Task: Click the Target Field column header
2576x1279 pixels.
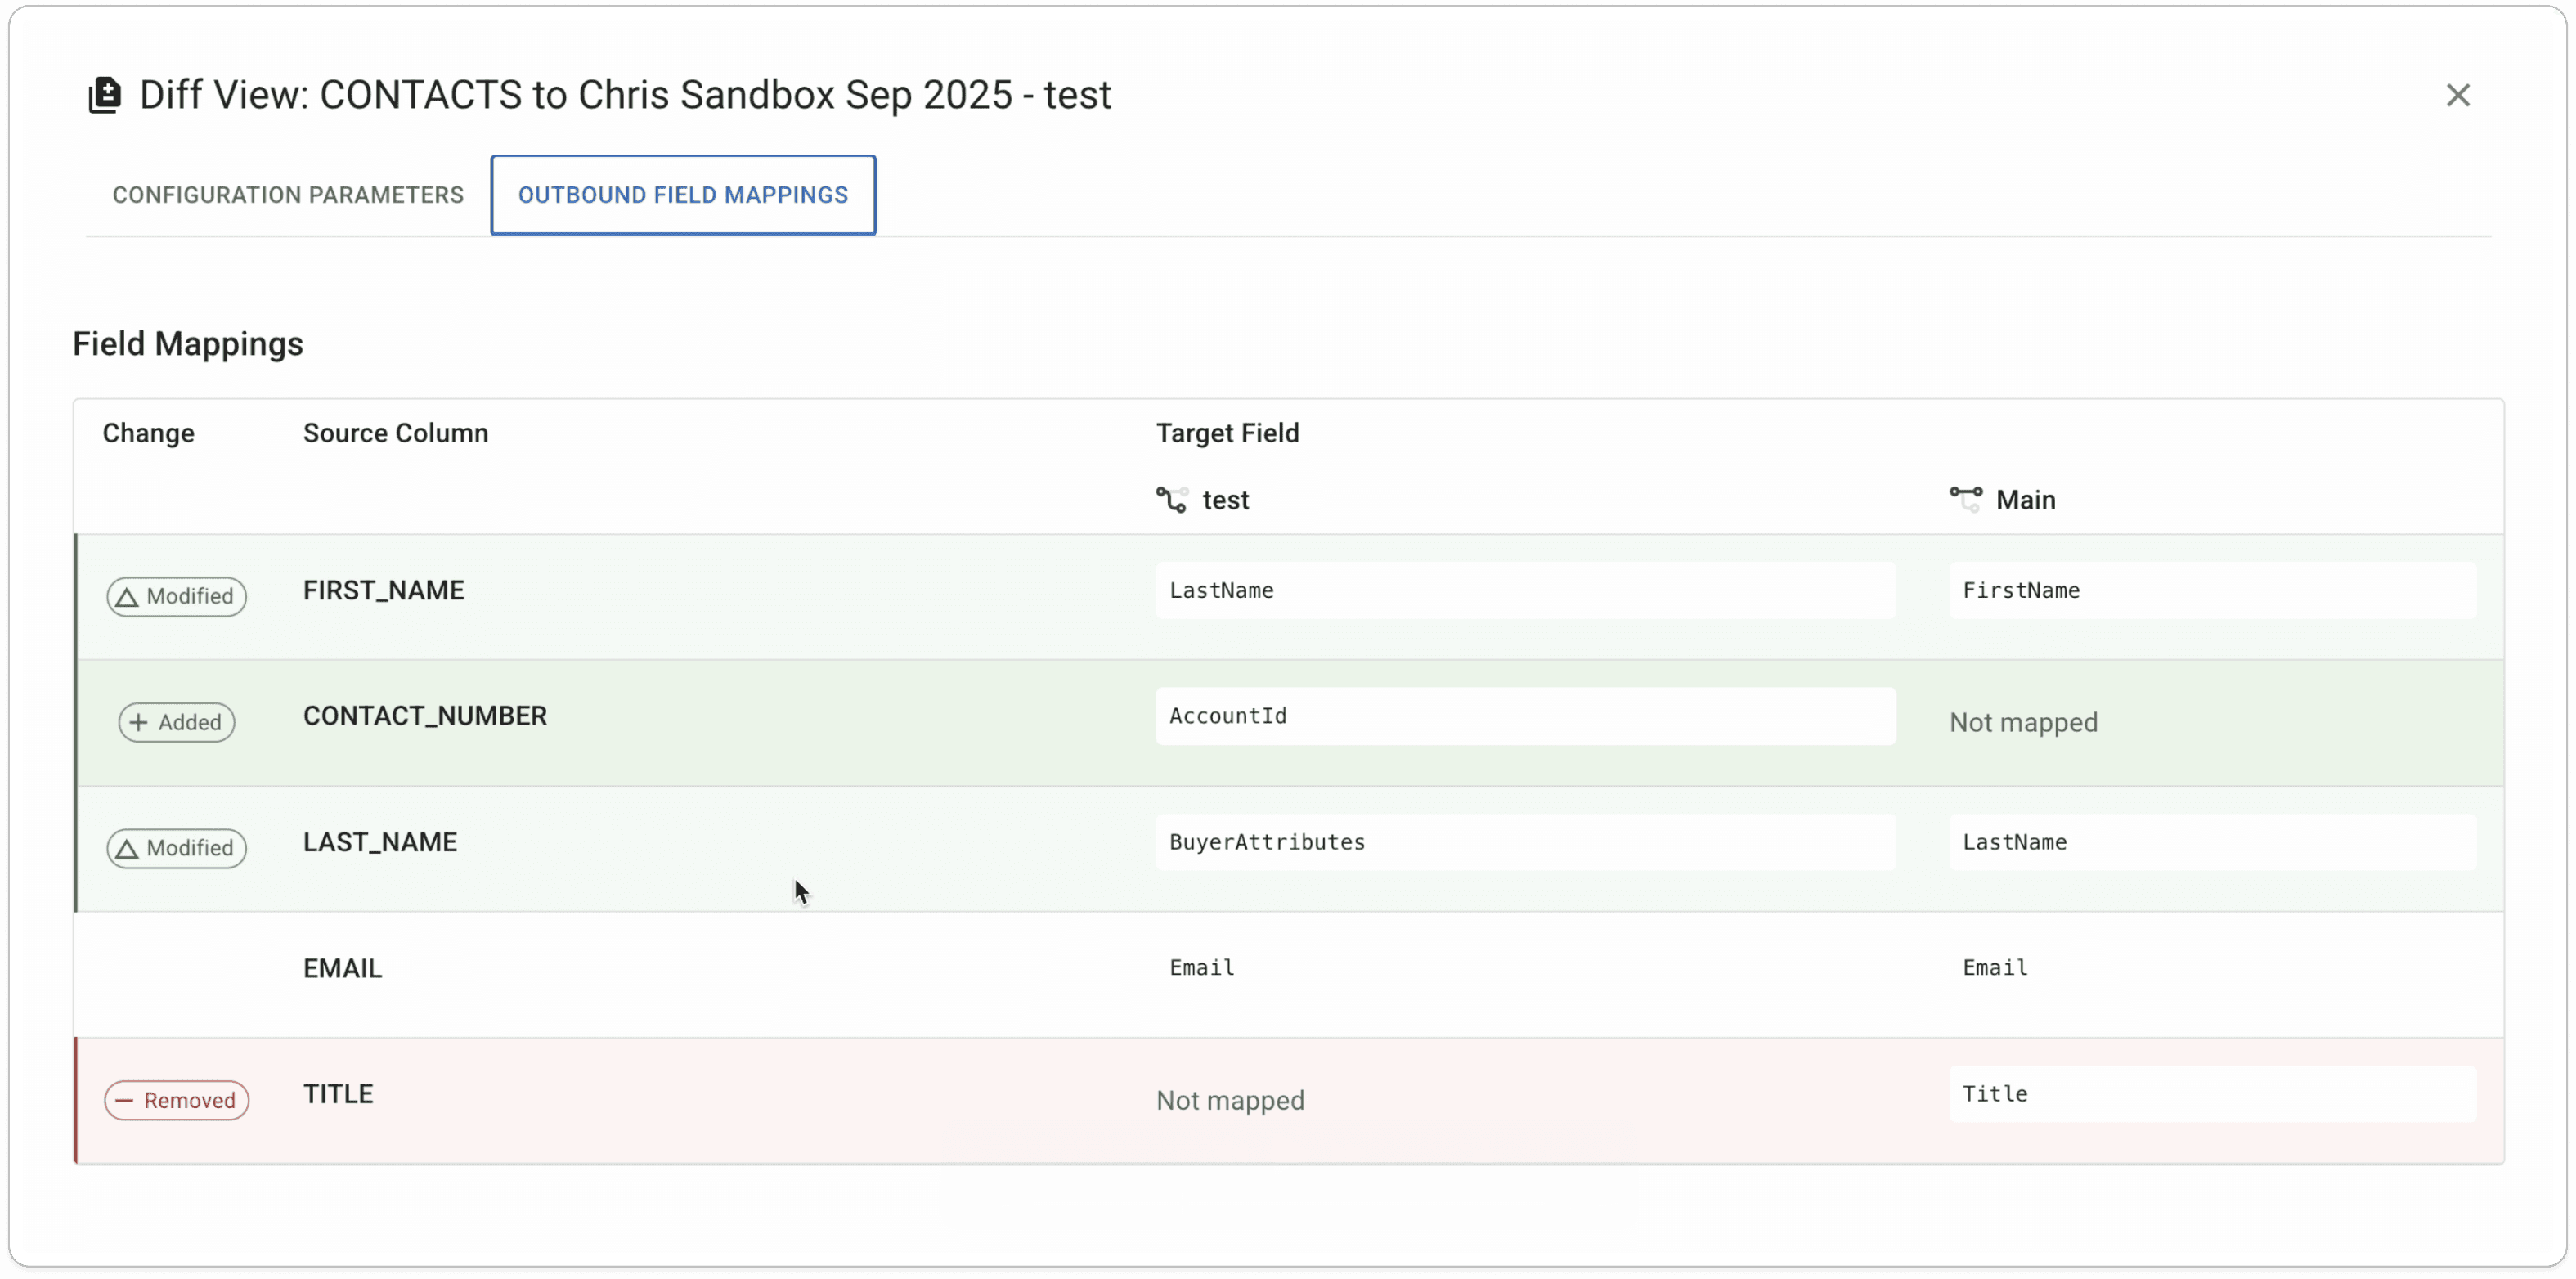Action: point(1227,434)
